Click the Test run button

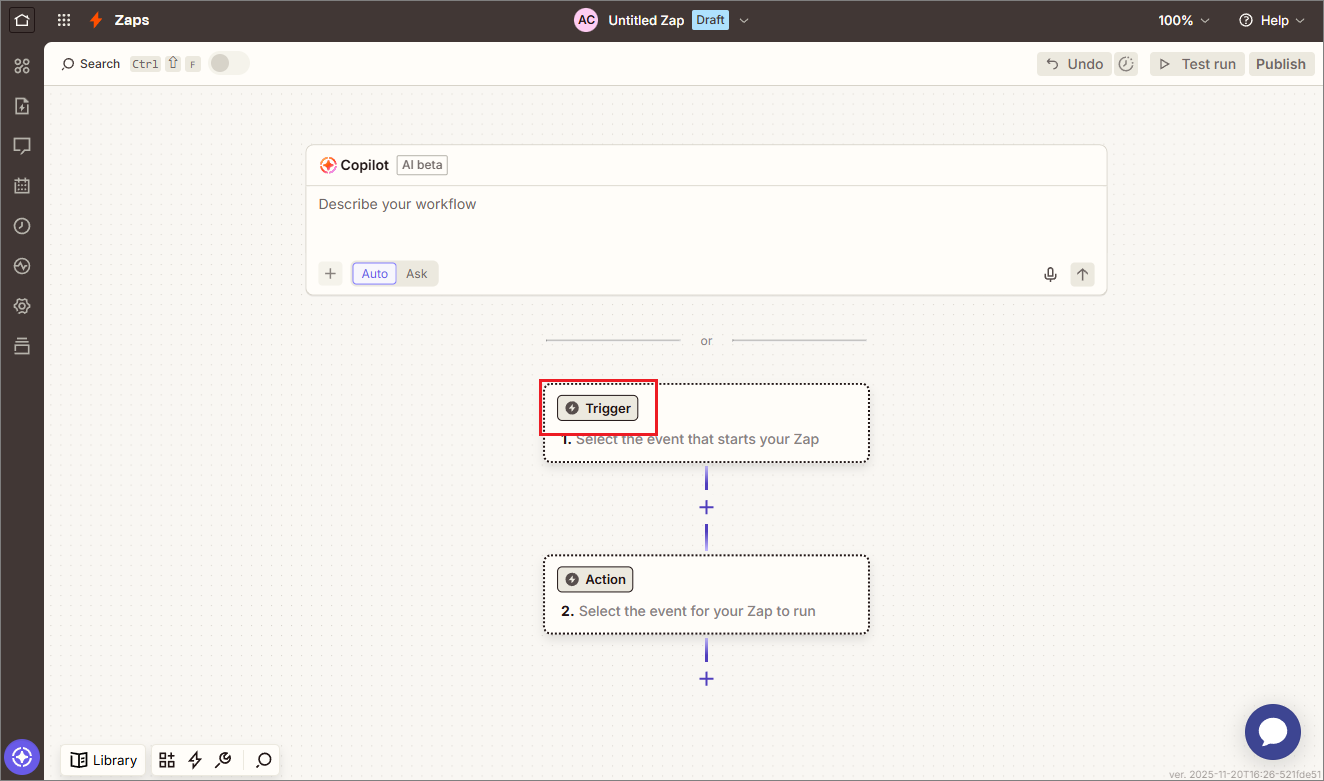1197,64
